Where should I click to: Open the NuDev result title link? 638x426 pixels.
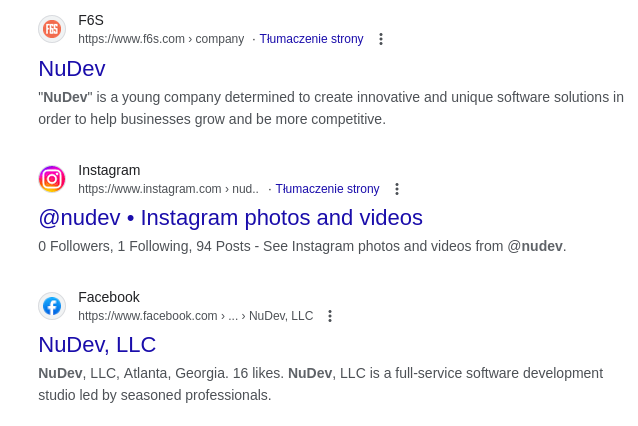pyautogui.click(x=72, y=68)
